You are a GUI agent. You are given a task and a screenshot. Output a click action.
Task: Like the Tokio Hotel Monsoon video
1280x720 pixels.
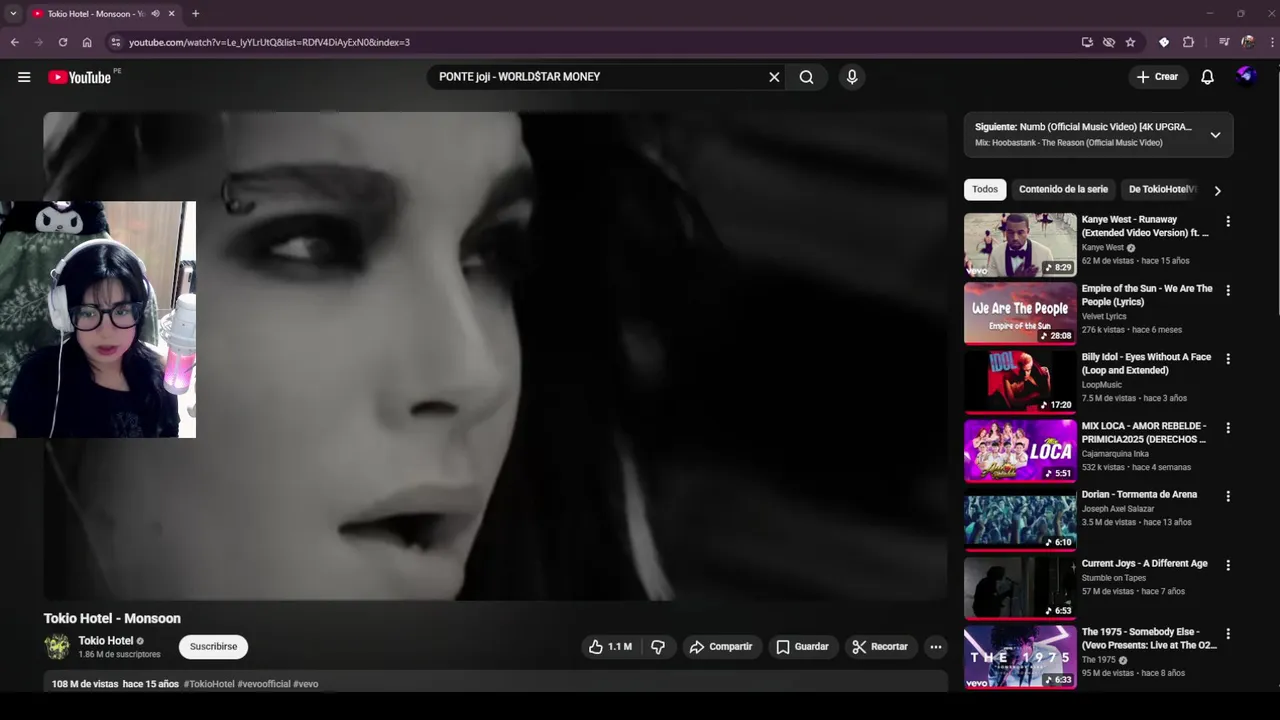(610, 647)
